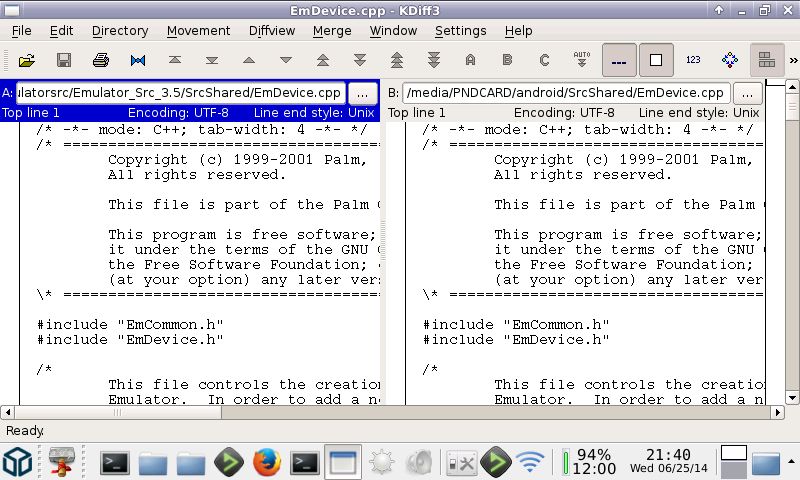
Task: Select lines from A toolbar button
Action: tap(471, 60)
